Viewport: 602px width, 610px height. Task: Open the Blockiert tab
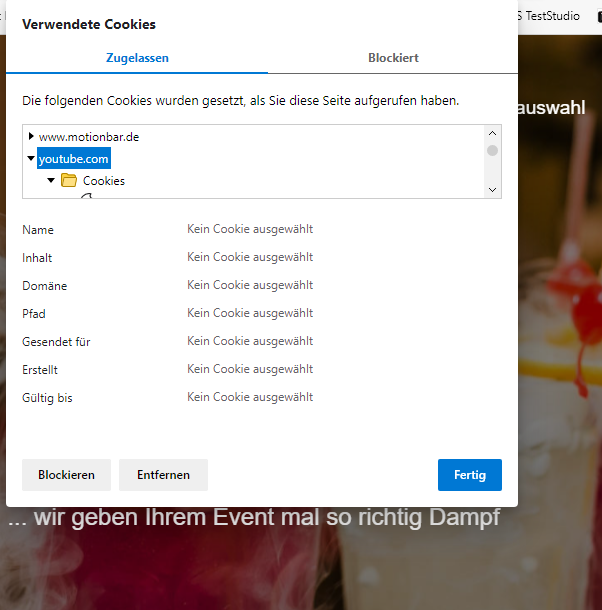point(393,58)
